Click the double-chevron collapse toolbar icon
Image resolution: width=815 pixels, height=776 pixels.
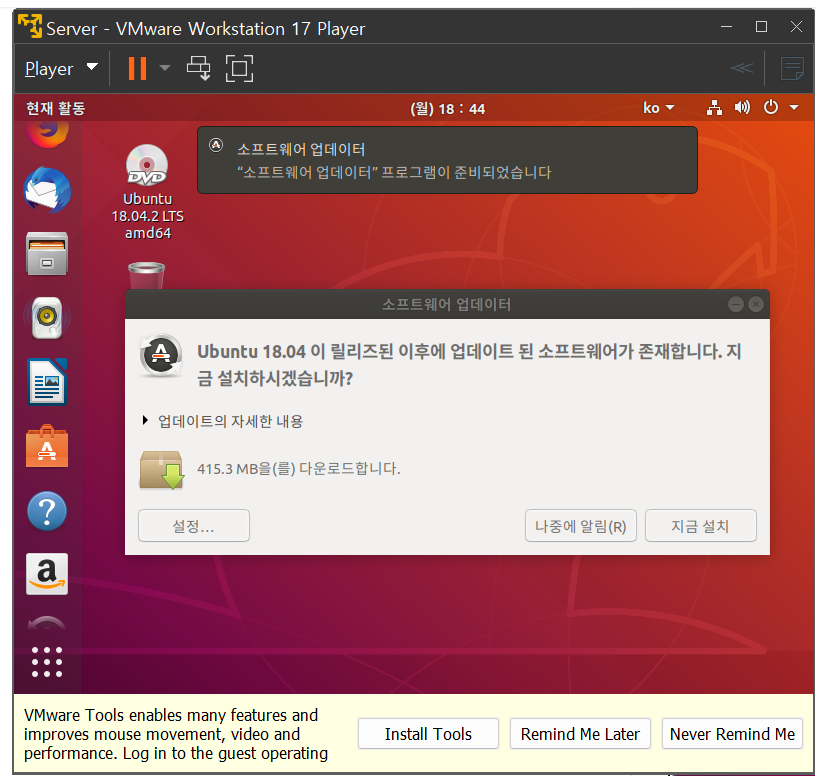(x=742, y=68)
